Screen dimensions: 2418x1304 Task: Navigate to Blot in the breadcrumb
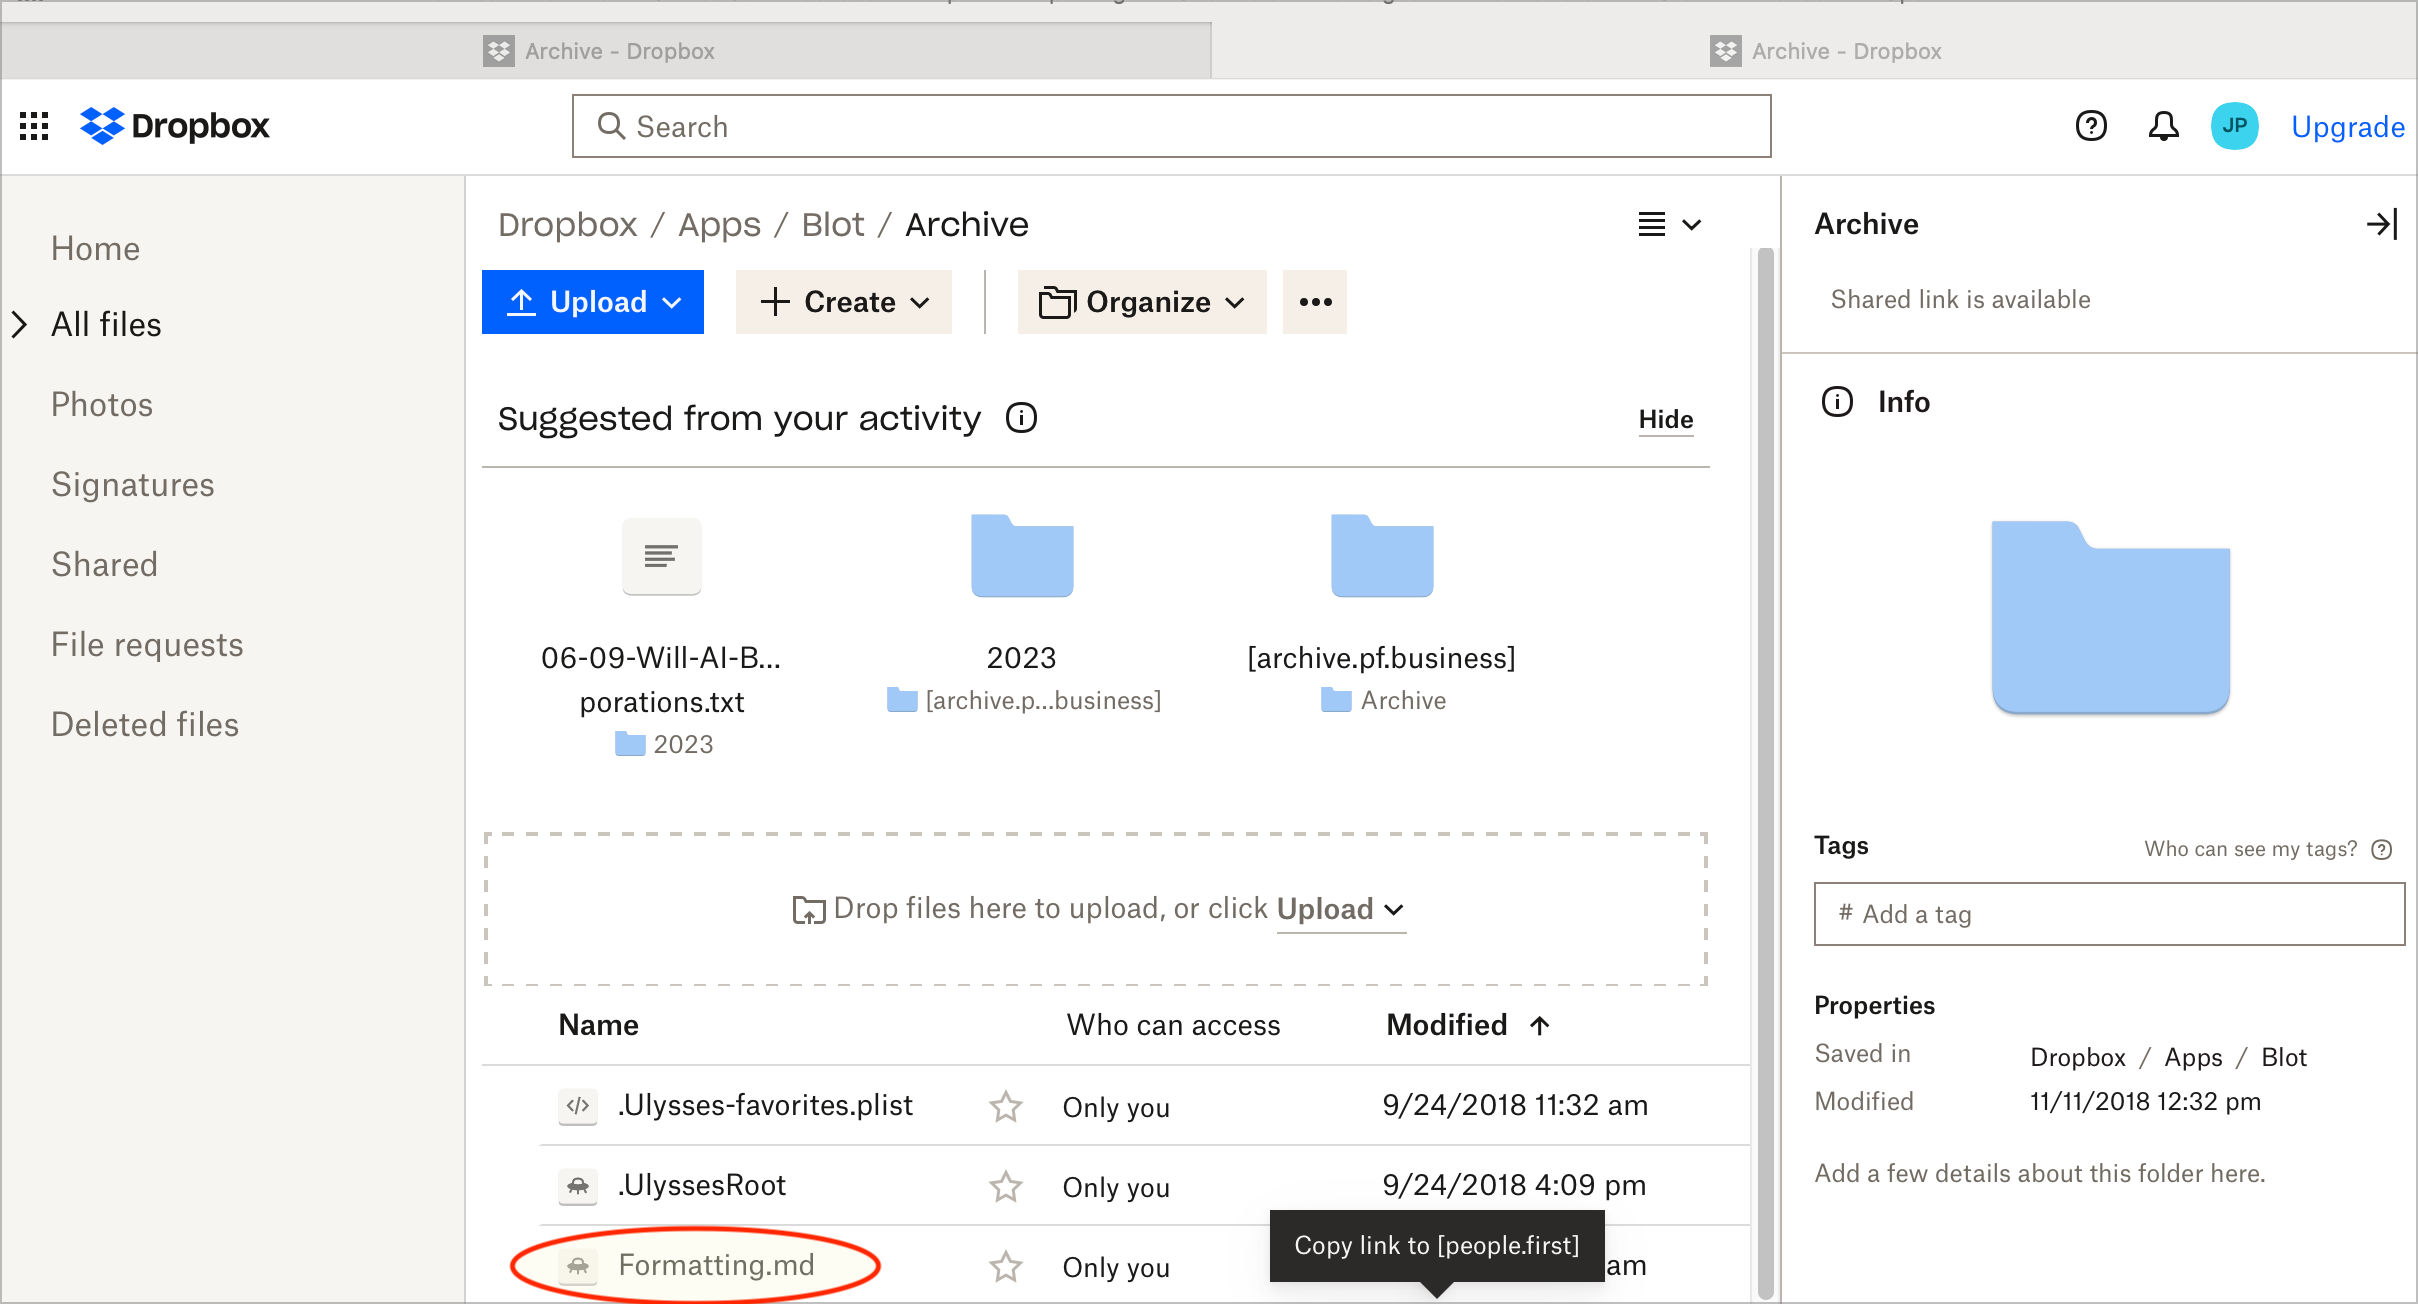(833, 224)
